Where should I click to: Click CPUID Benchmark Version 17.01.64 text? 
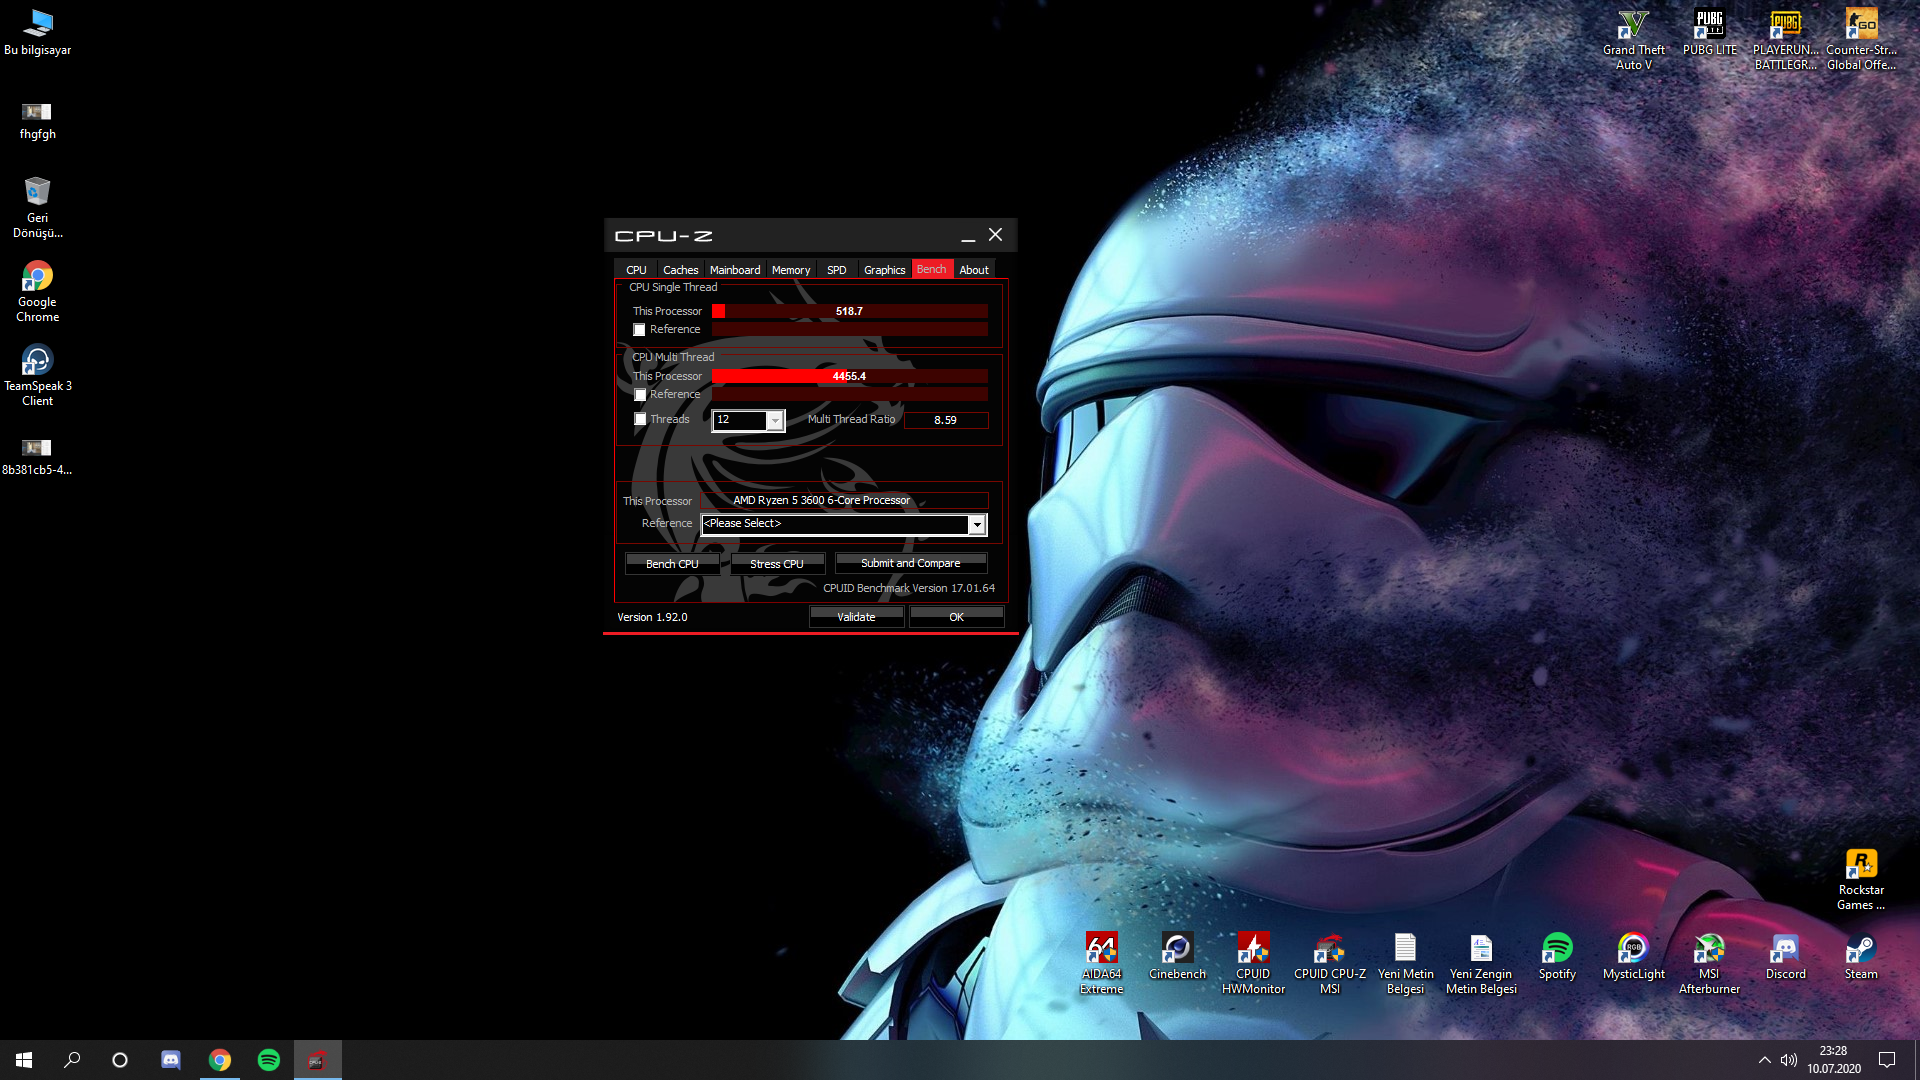coord(909,588)
